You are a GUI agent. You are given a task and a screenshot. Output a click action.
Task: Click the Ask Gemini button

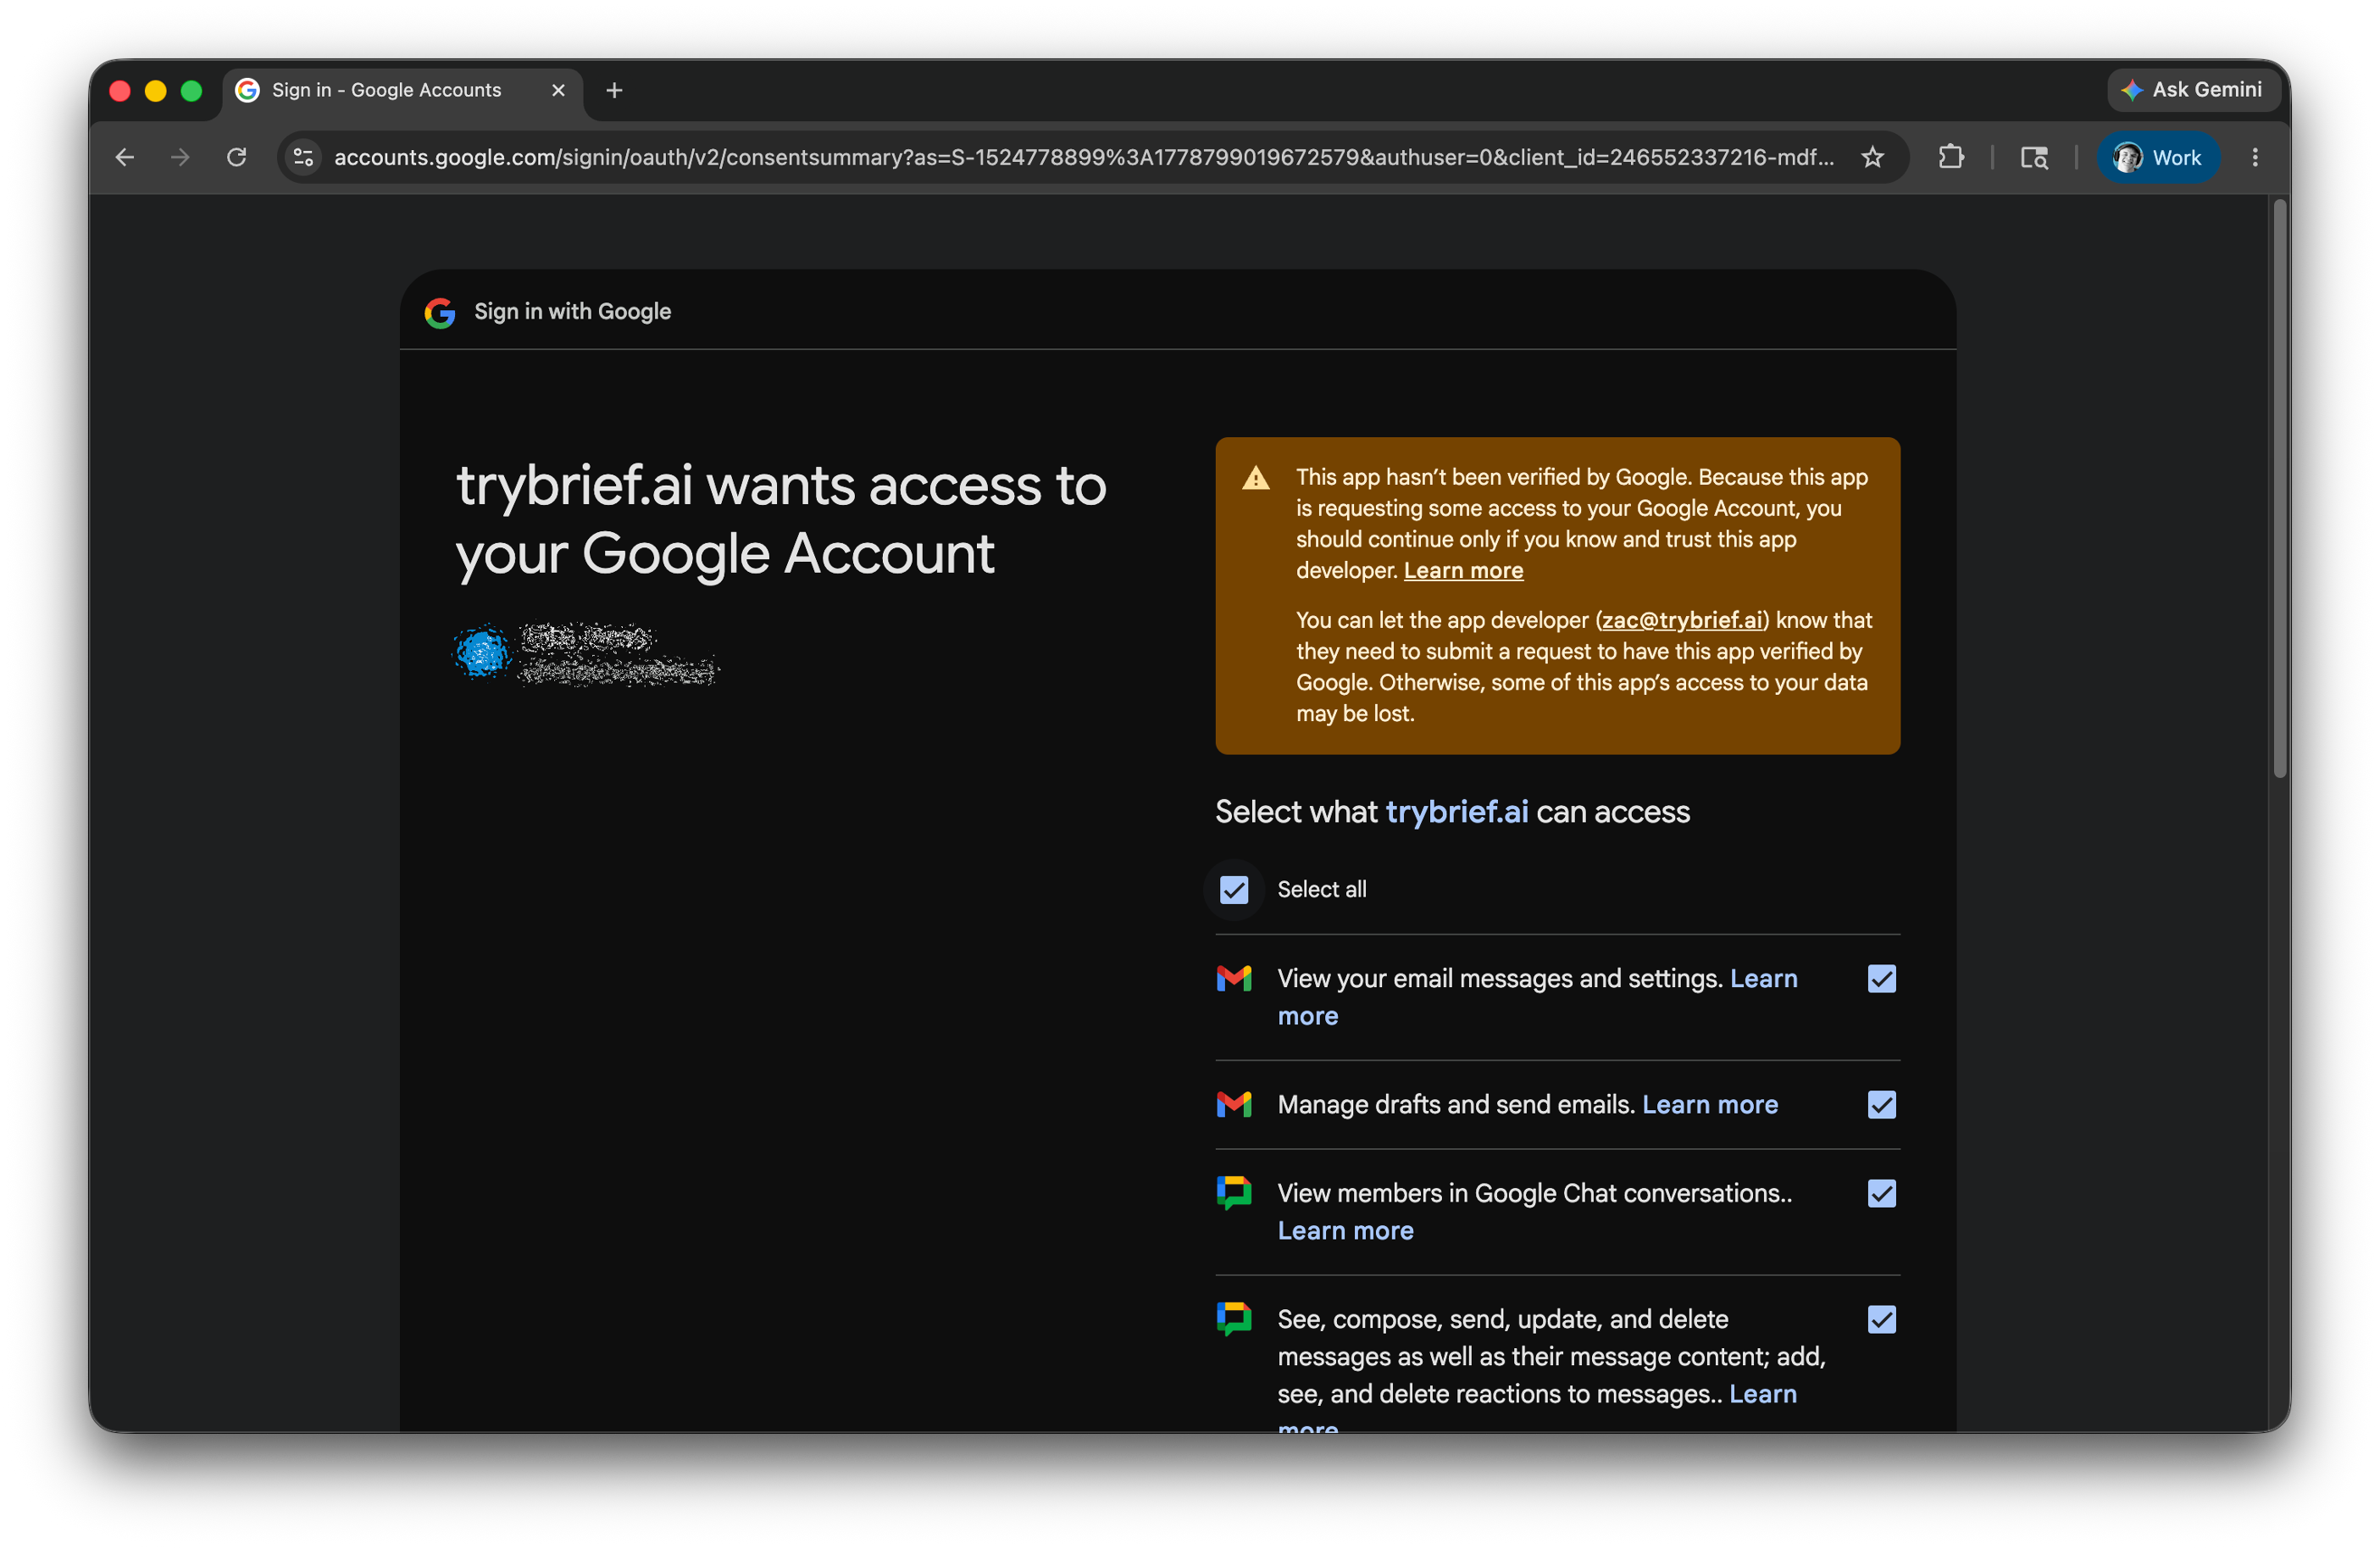(x=2193, y=90)
